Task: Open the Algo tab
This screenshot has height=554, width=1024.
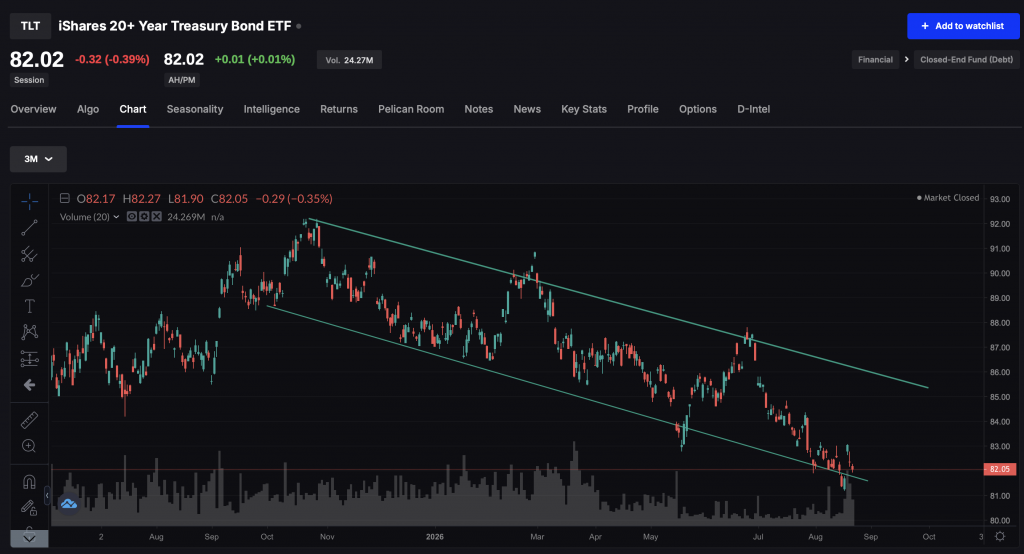Action: (88, 109)
